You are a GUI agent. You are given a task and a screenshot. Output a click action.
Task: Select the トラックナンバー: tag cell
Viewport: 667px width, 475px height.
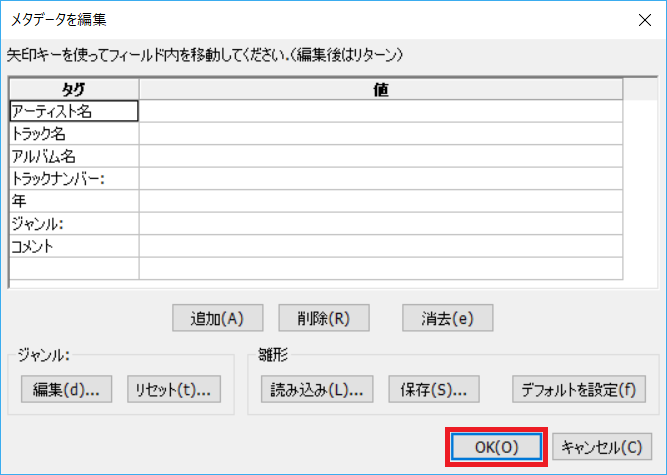[x=74, y=179]
